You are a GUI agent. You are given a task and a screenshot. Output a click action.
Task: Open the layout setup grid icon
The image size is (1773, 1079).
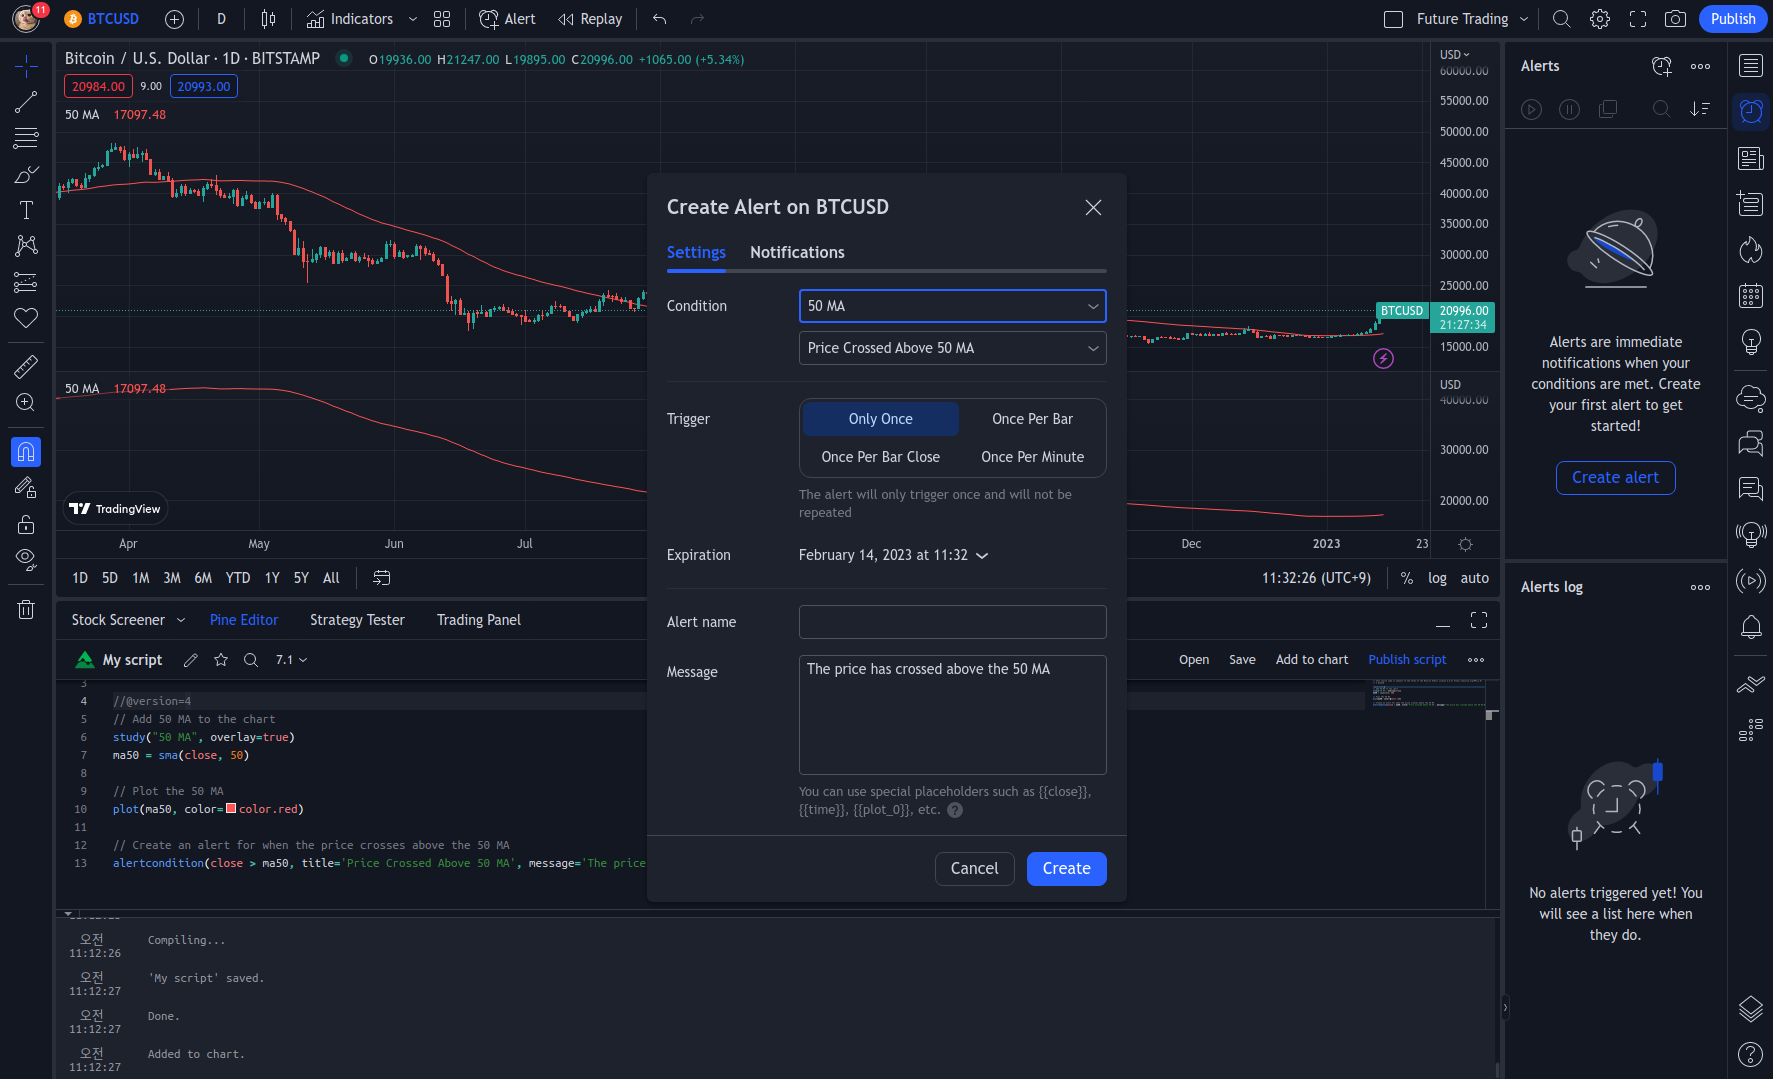point(442,19)
